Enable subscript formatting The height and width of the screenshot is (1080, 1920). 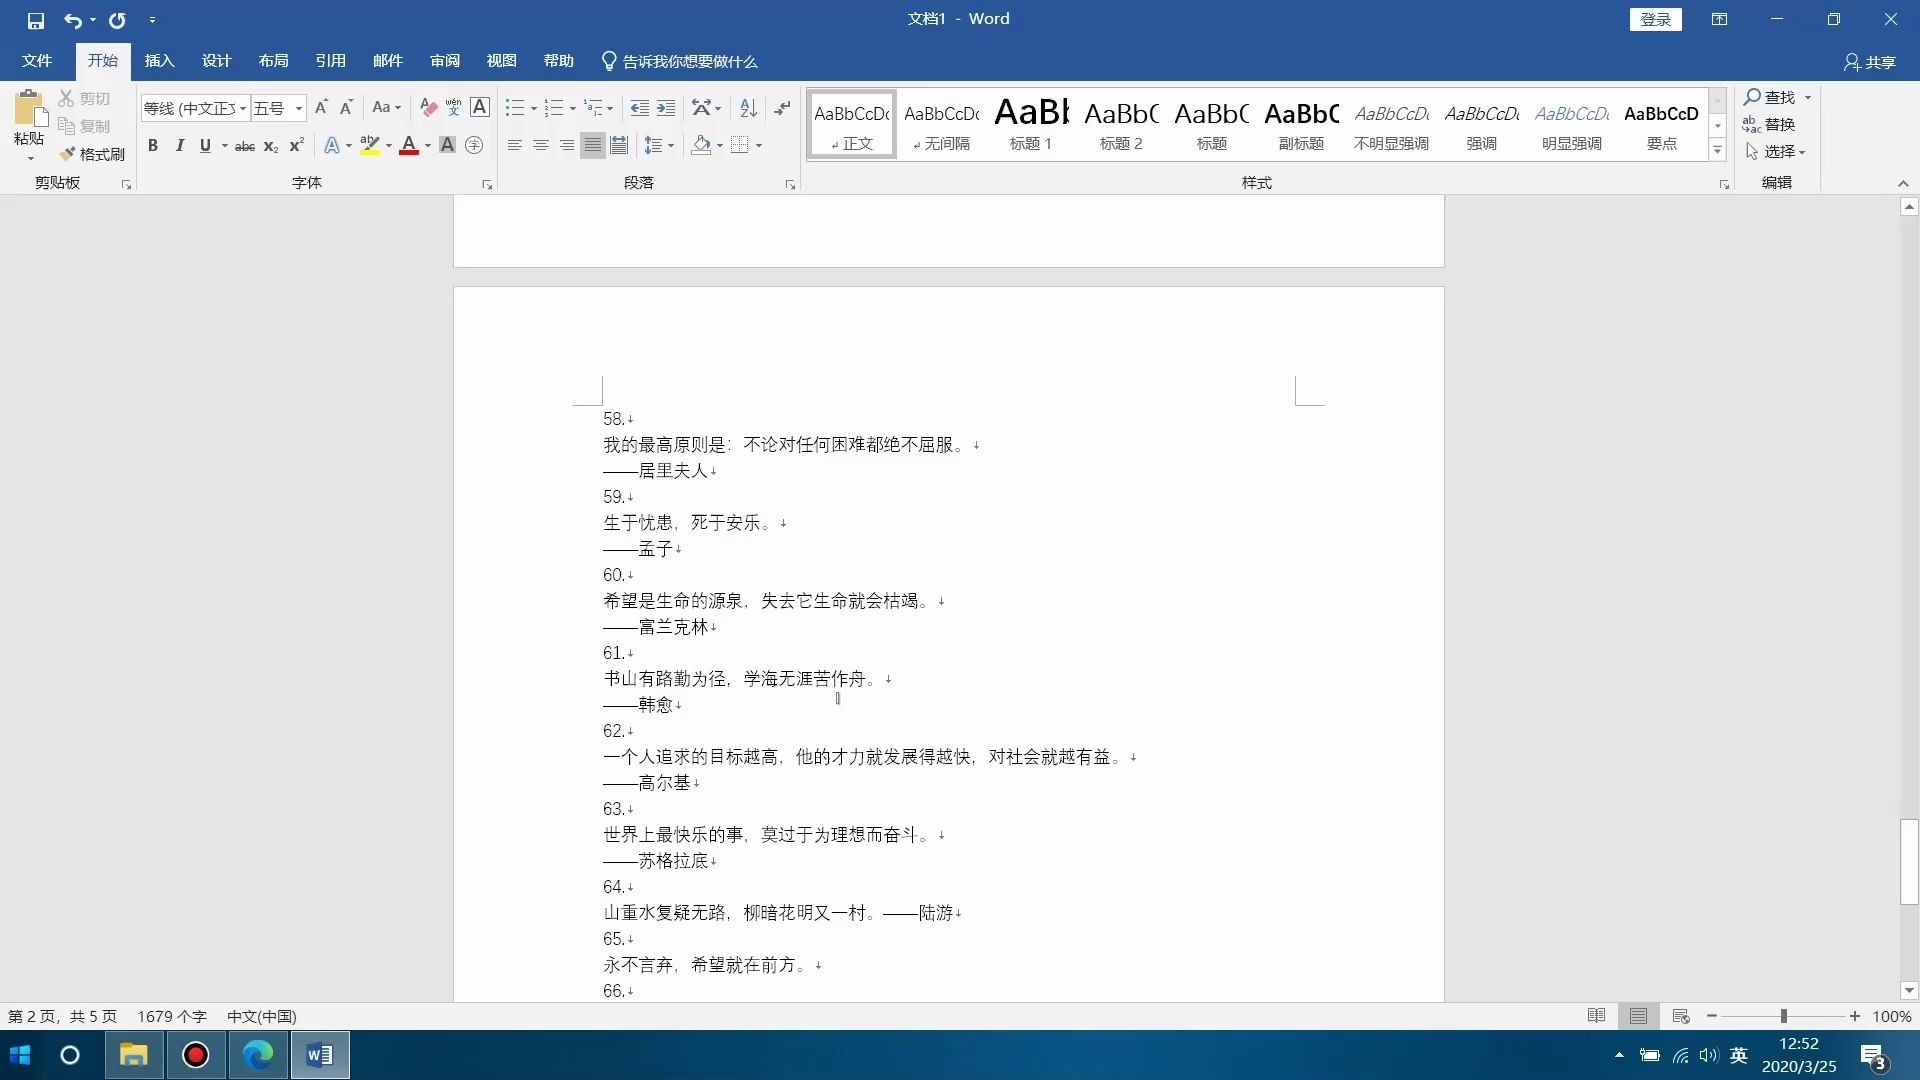point(269,147)
